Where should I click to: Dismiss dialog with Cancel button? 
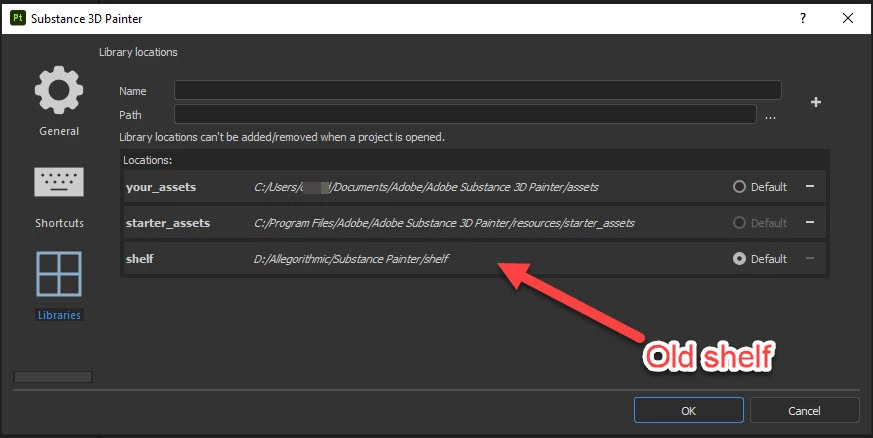coord(805,411)
